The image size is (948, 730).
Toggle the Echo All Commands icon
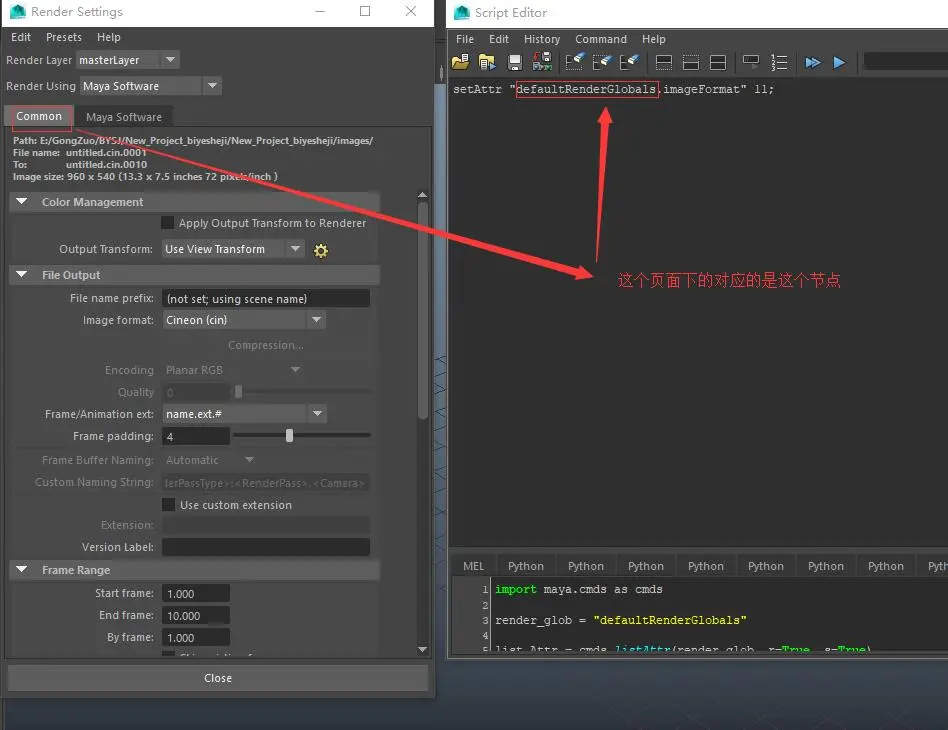pyautogui.click(x=751, y=62)
